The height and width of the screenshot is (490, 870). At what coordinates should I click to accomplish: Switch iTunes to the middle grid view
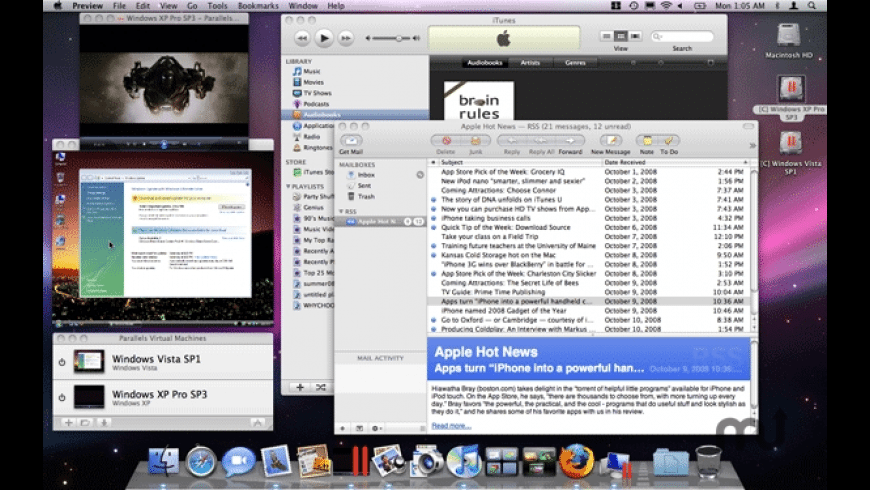point(620,36)
